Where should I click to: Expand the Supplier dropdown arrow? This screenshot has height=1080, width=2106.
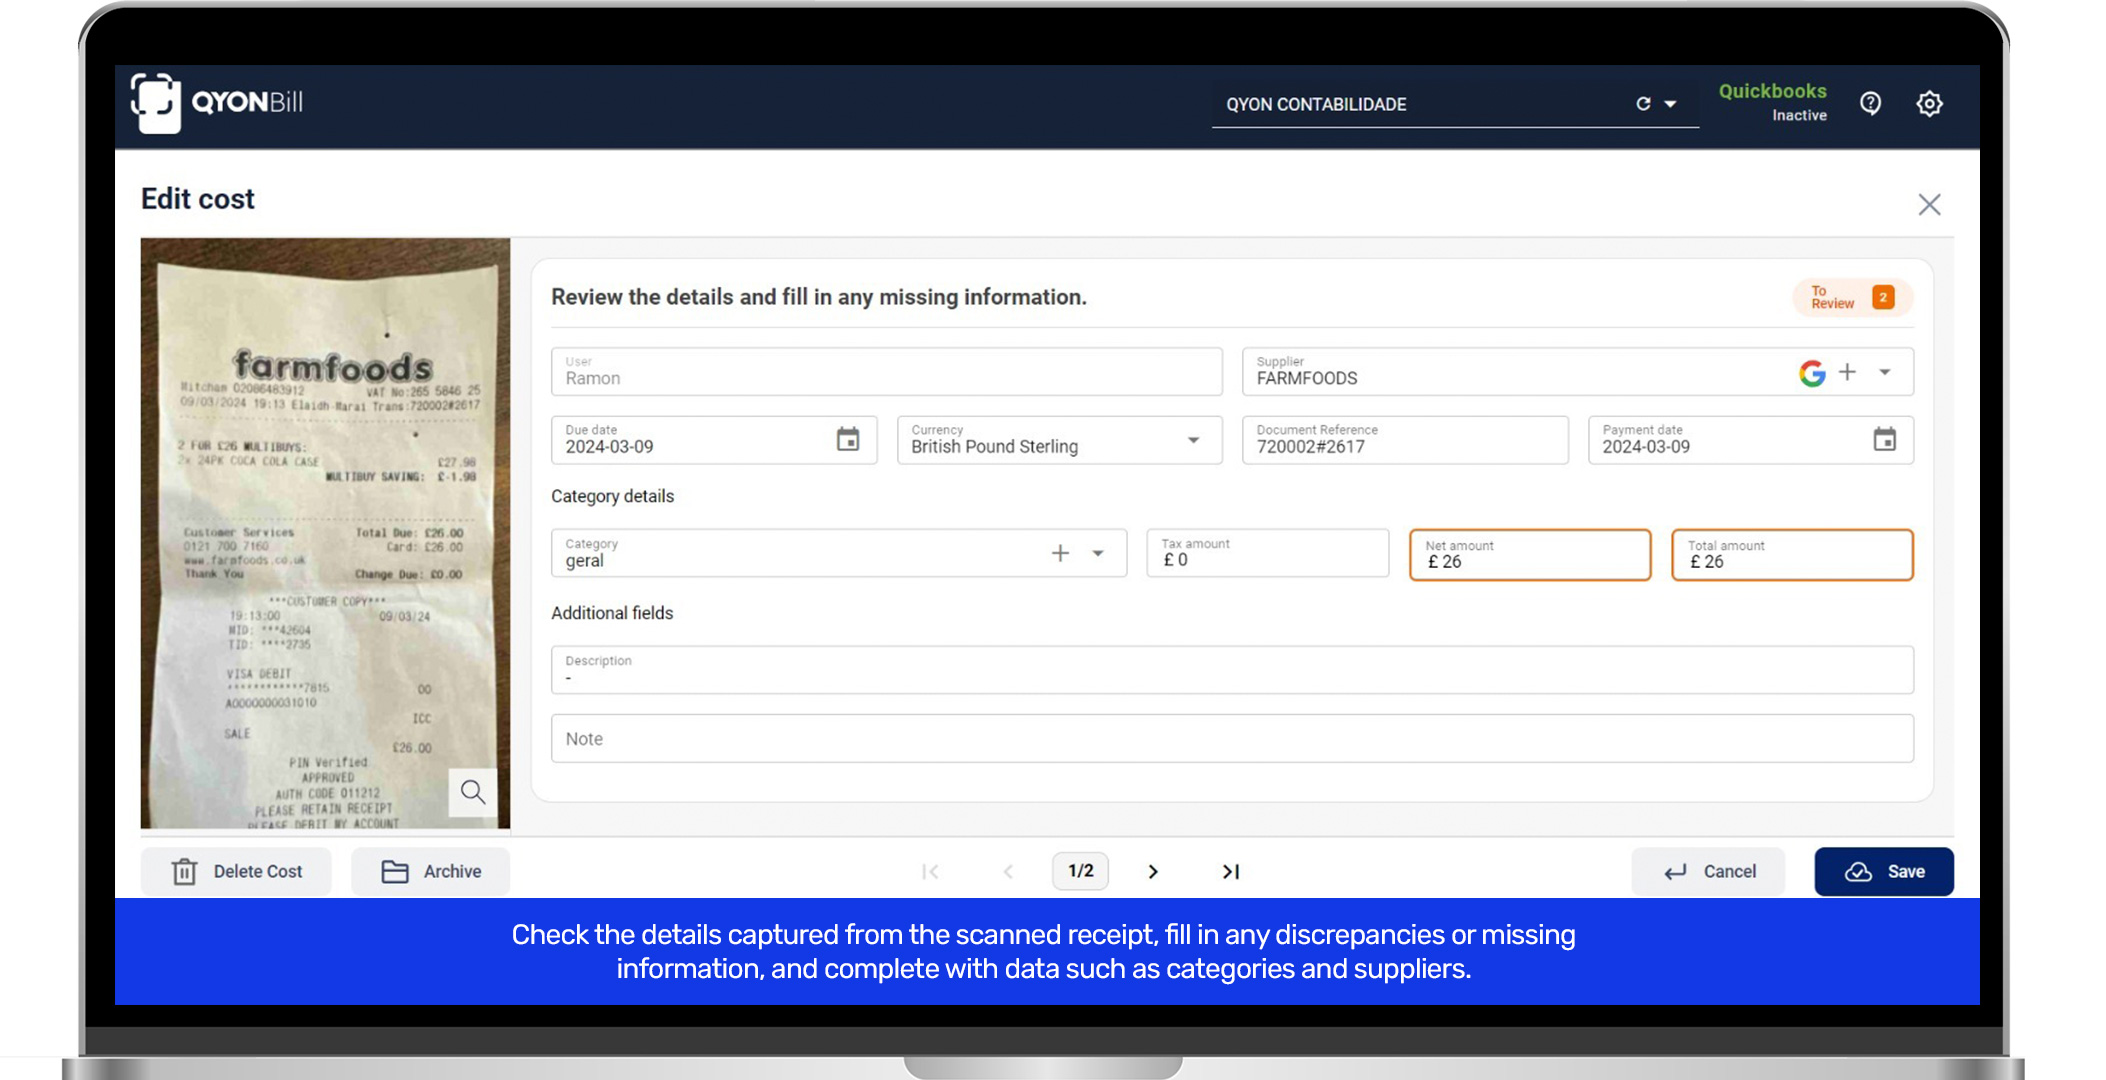(1884, 372)
